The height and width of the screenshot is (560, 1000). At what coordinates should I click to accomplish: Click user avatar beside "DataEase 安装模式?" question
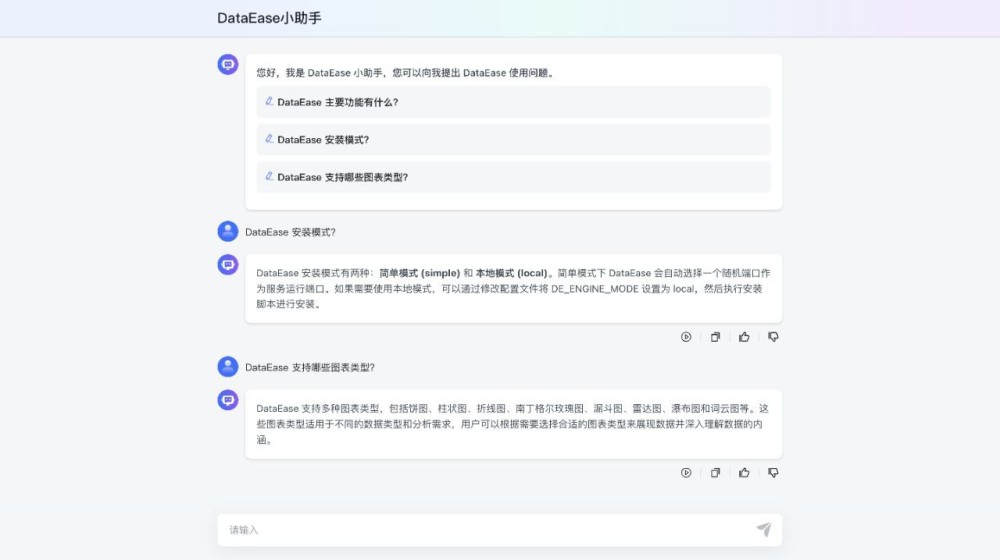coord(228,231)
